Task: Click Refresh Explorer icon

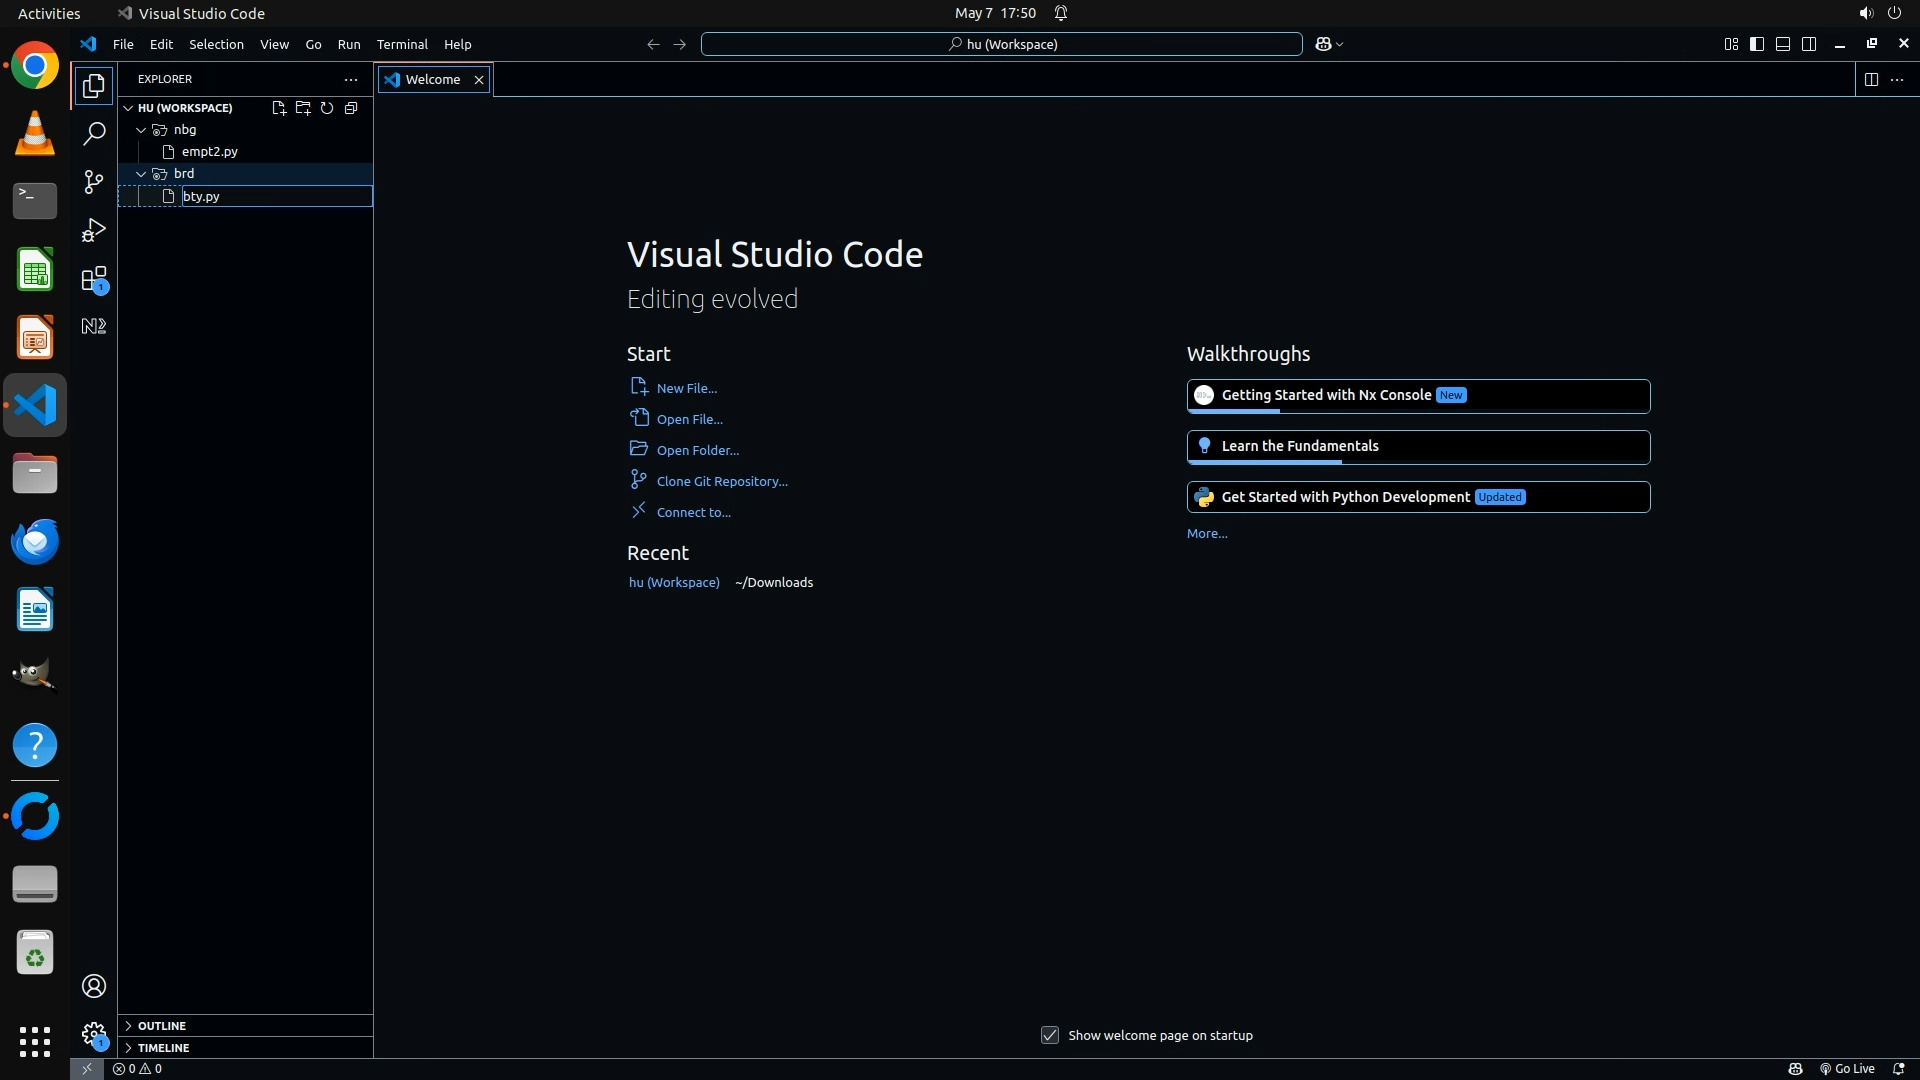Action: pos(327,108)
